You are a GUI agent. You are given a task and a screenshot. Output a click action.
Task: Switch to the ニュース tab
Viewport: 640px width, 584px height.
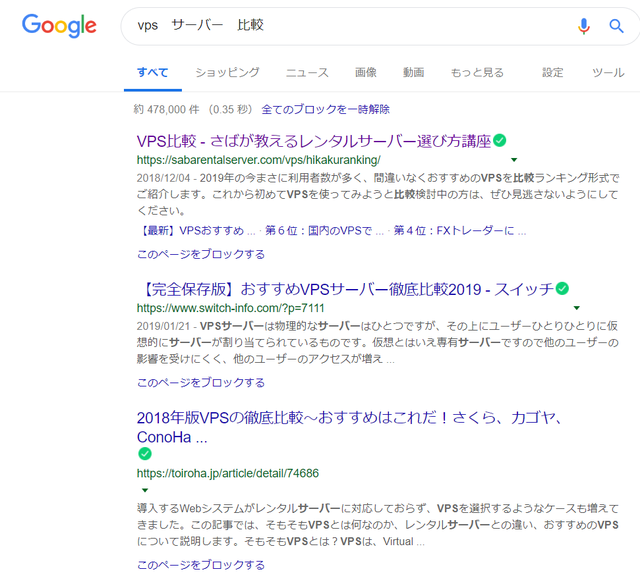(x=307, y=73)
